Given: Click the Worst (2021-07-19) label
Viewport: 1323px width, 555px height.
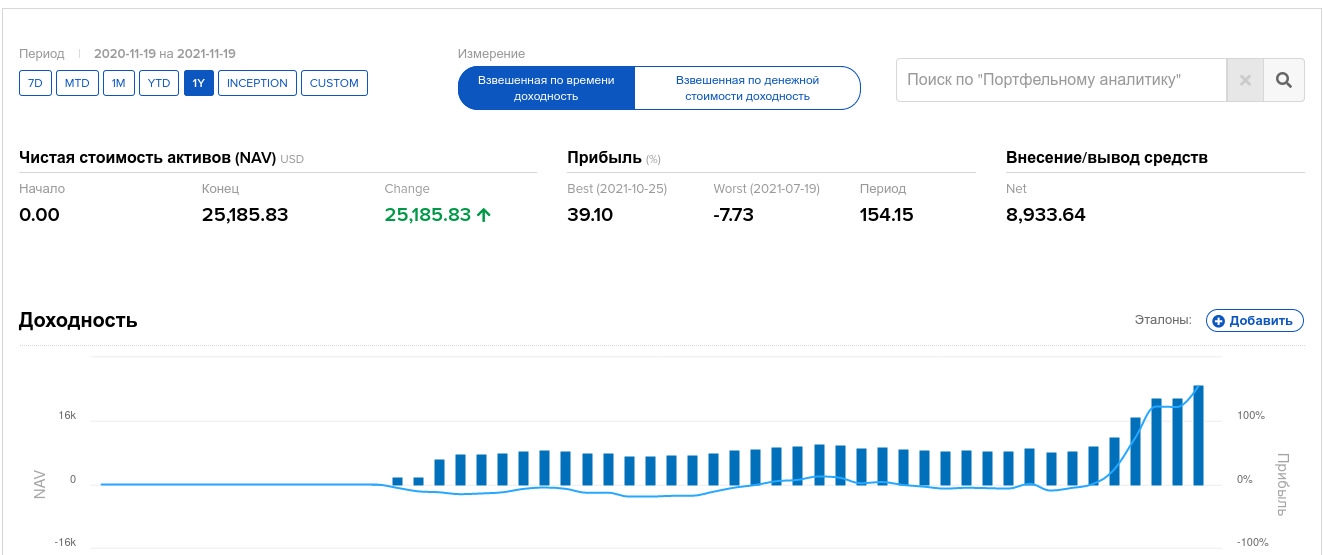Looking at the screenshot, I should tap(767, 189).
